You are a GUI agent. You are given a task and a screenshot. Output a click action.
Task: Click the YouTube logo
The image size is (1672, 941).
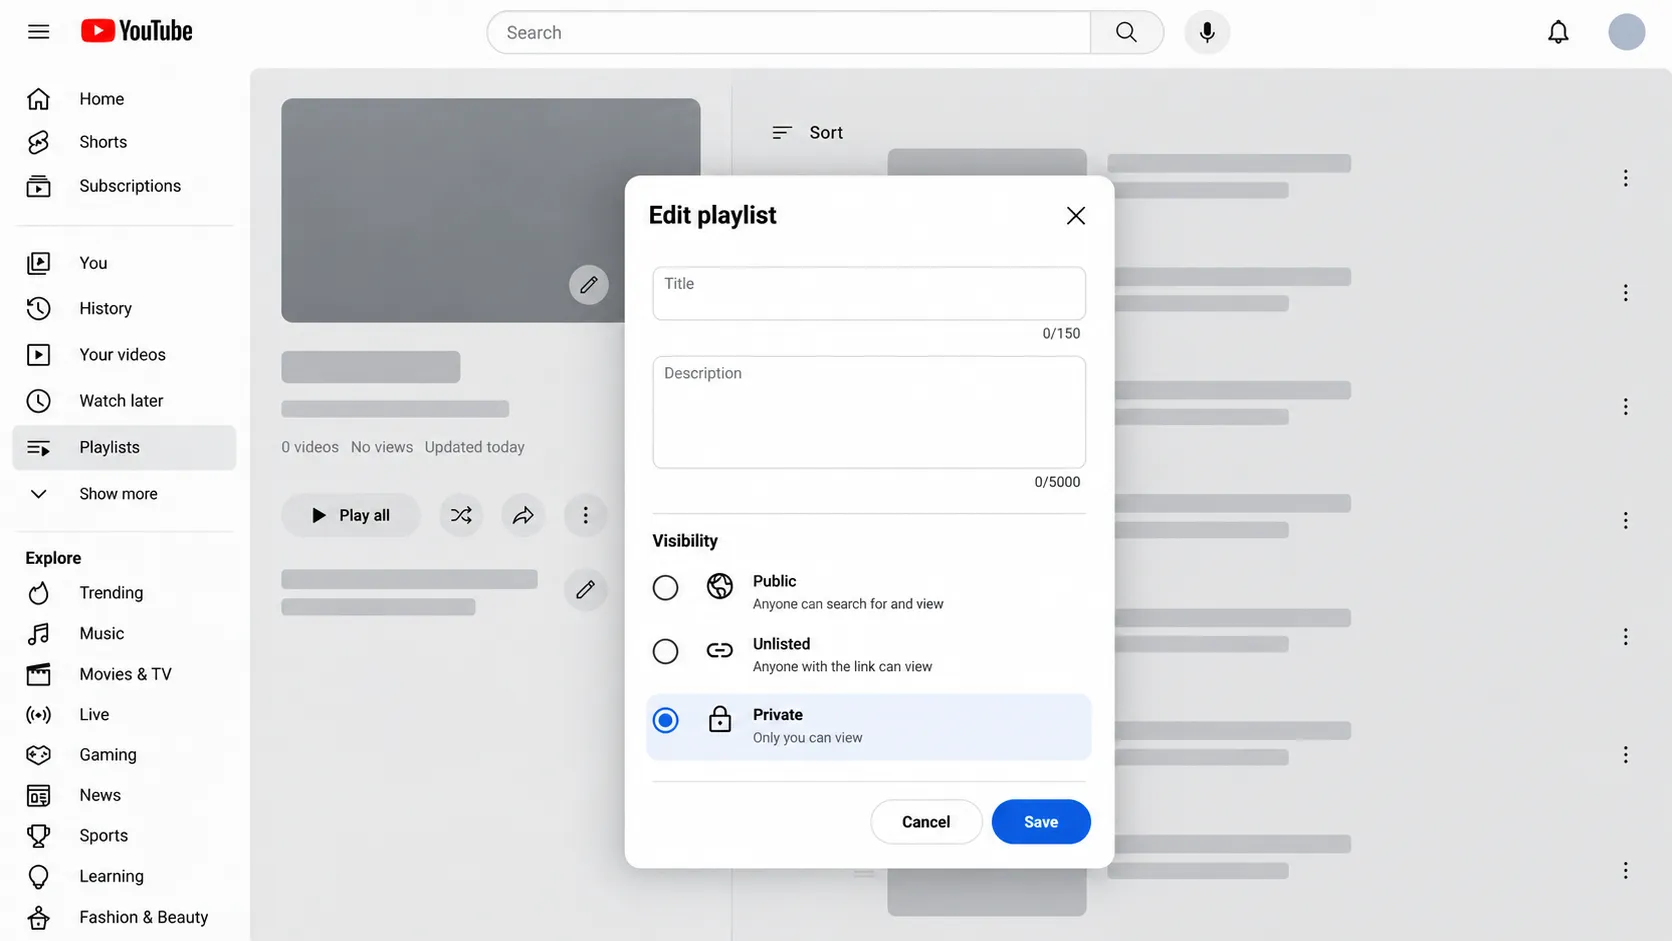pos(137,32)
